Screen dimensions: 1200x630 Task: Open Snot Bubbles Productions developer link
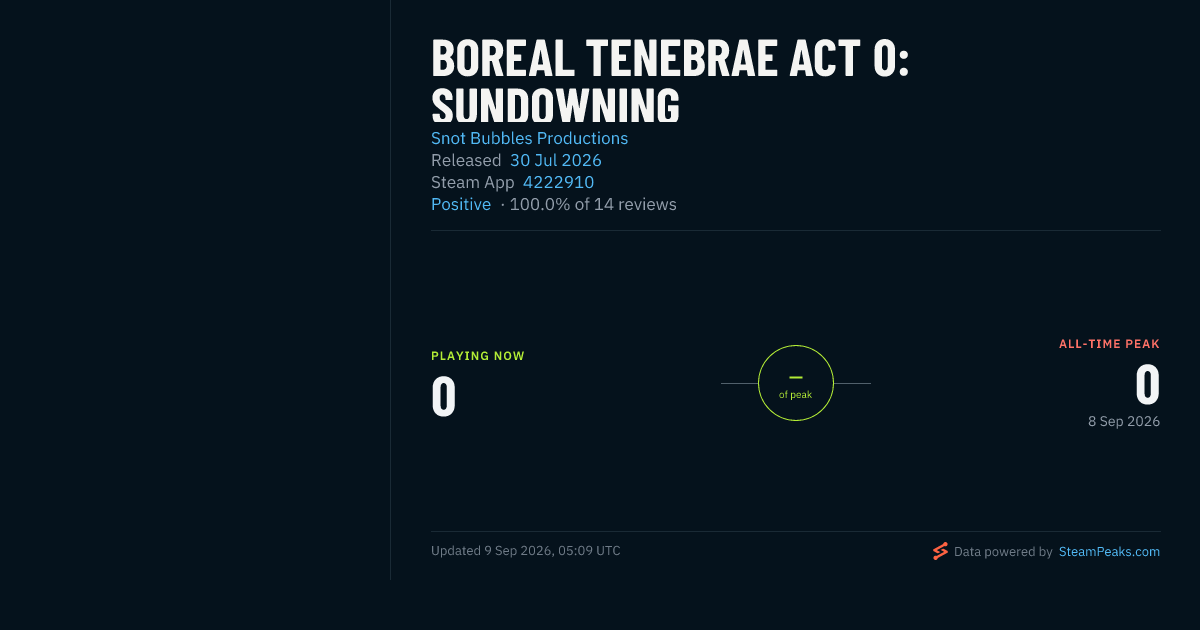coord(529,138)
